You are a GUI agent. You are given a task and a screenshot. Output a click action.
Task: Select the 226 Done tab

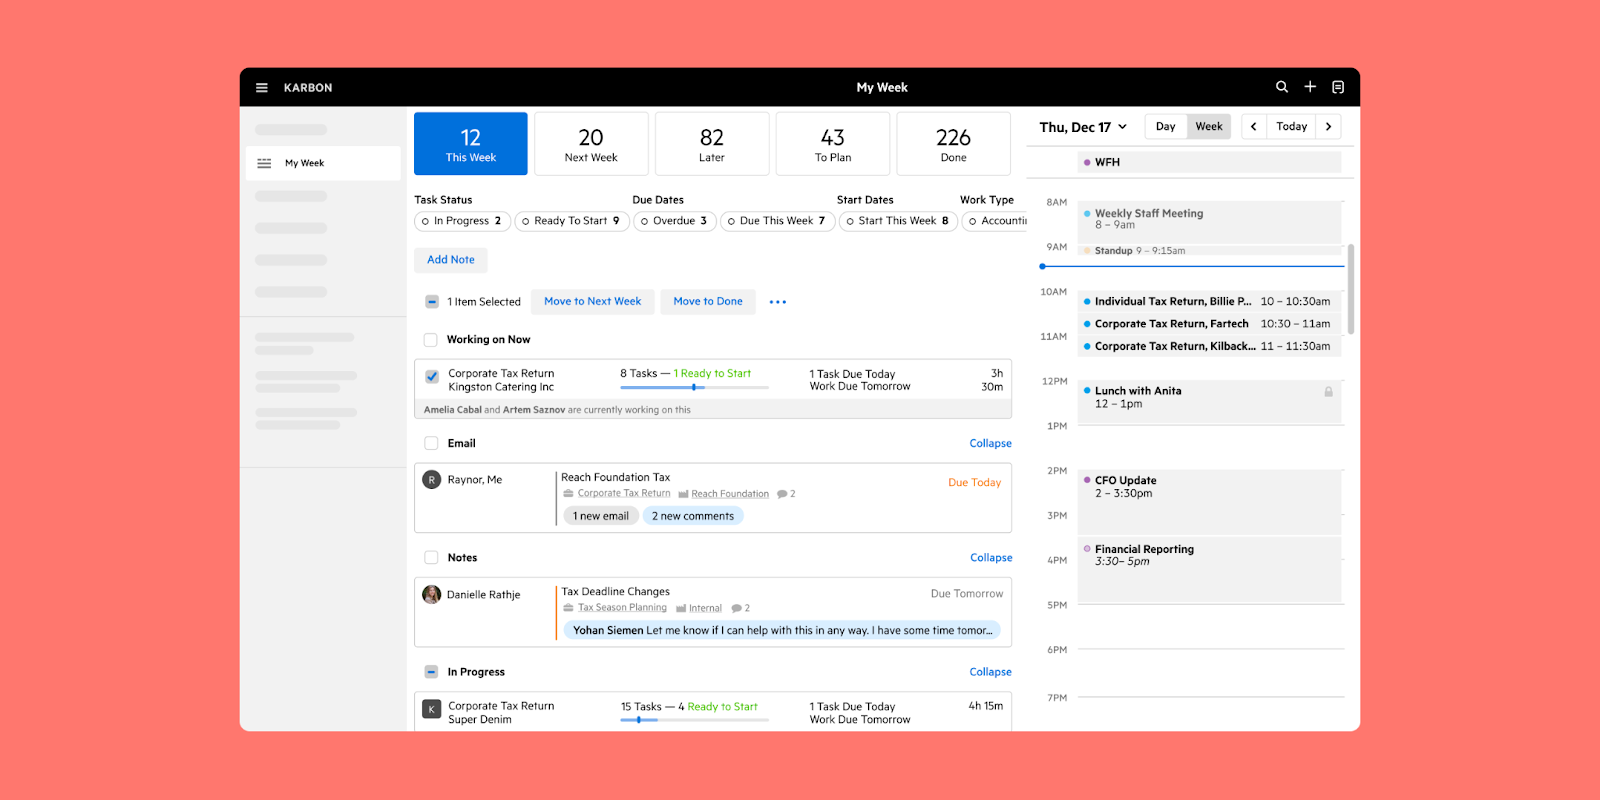953,144
